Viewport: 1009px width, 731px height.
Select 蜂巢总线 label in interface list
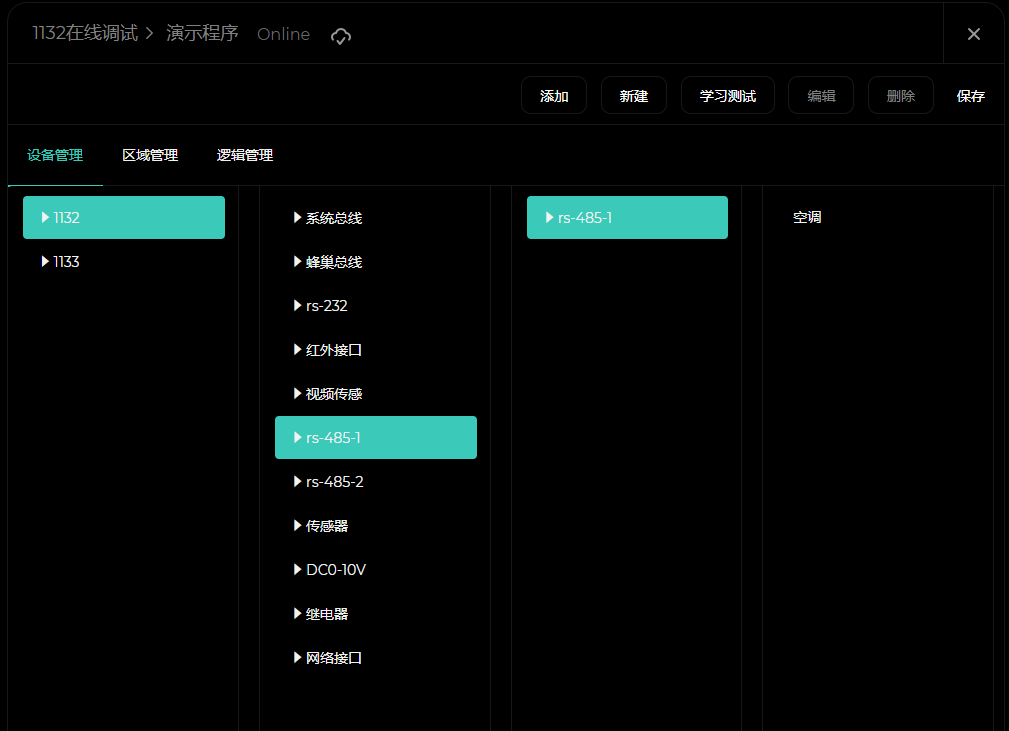click(x=334, y=262)
